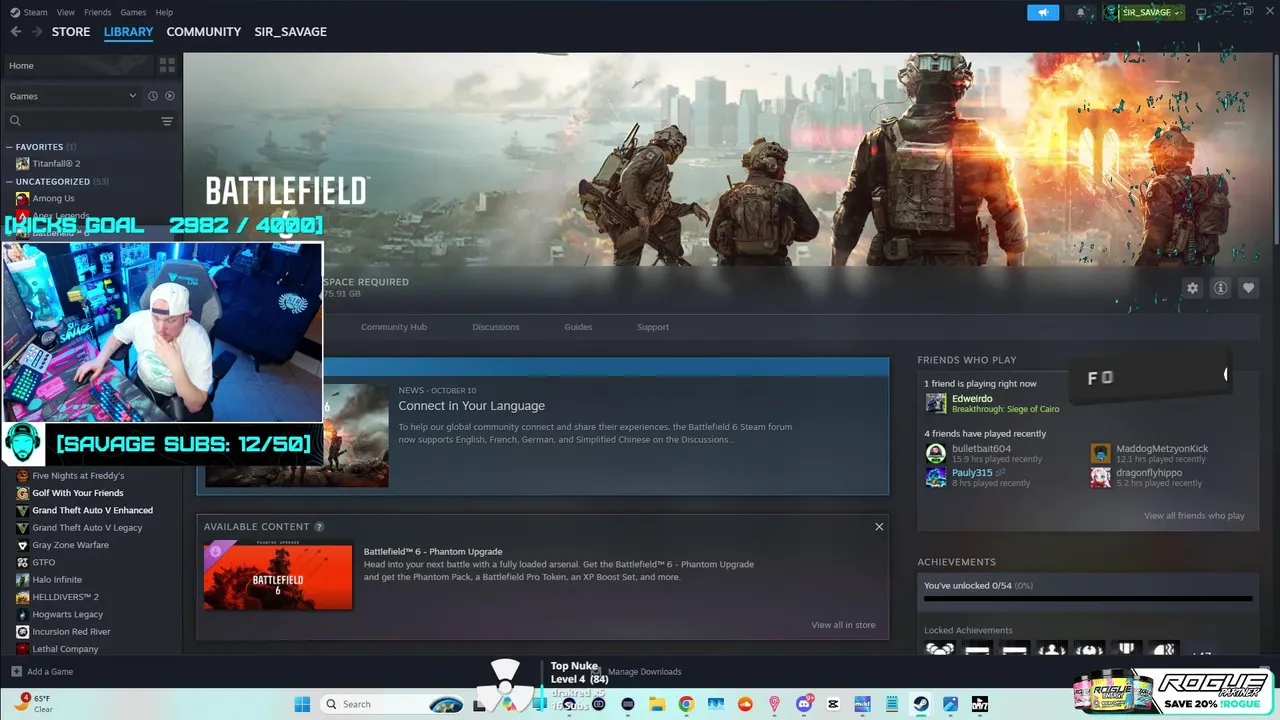
Task: Click View all friends who play
Action: click(1194, 516)
